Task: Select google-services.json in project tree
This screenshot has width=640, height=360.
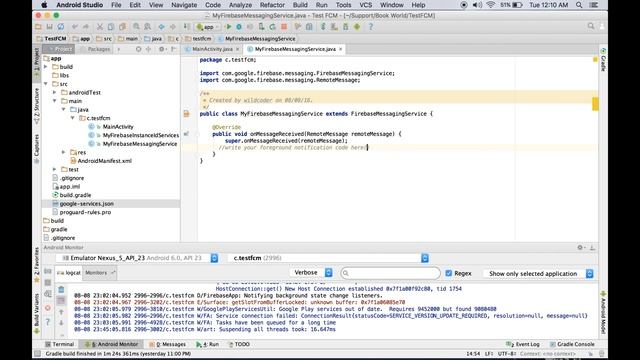Action: tap(87, 204)
